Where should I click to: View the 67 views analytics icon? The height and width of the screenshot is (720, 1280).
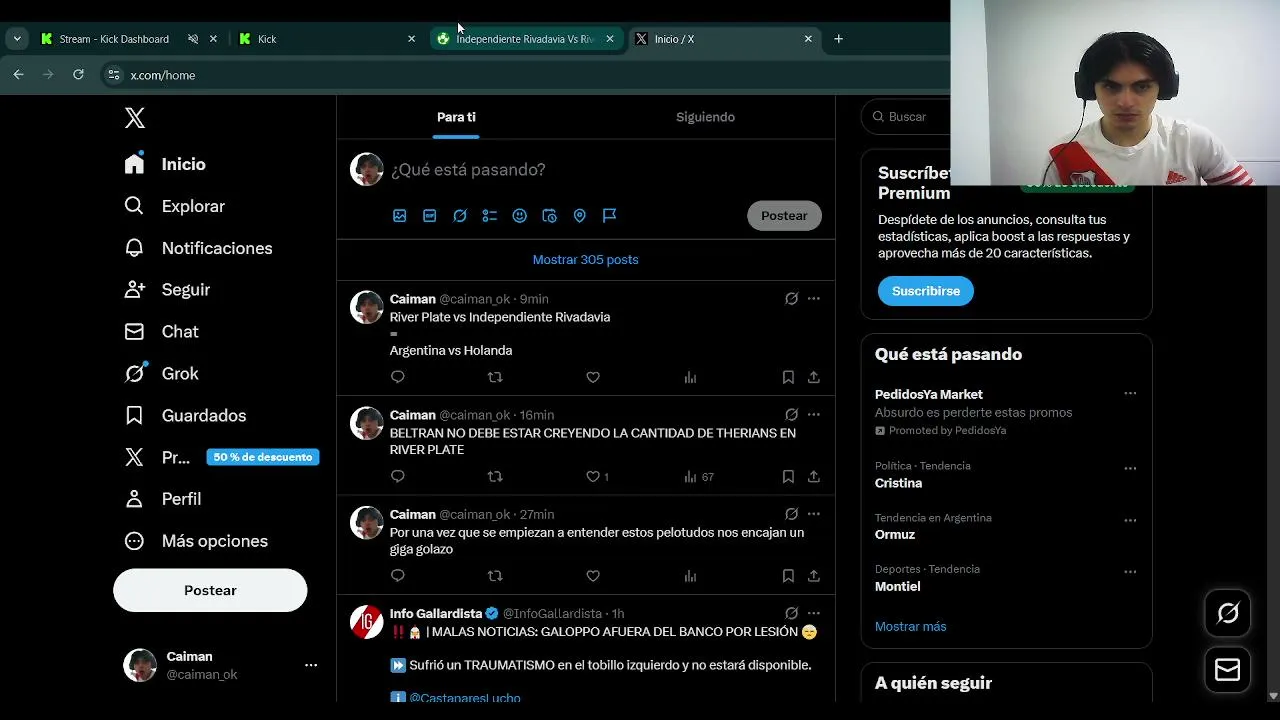pos(698,477)
